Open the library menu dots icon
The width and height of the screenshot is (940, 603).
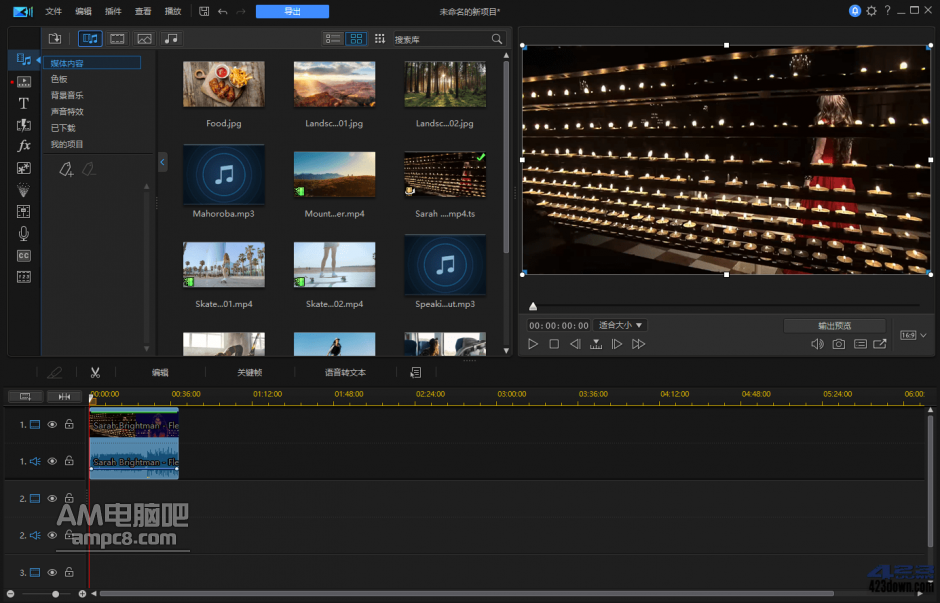tap(379, 39)
